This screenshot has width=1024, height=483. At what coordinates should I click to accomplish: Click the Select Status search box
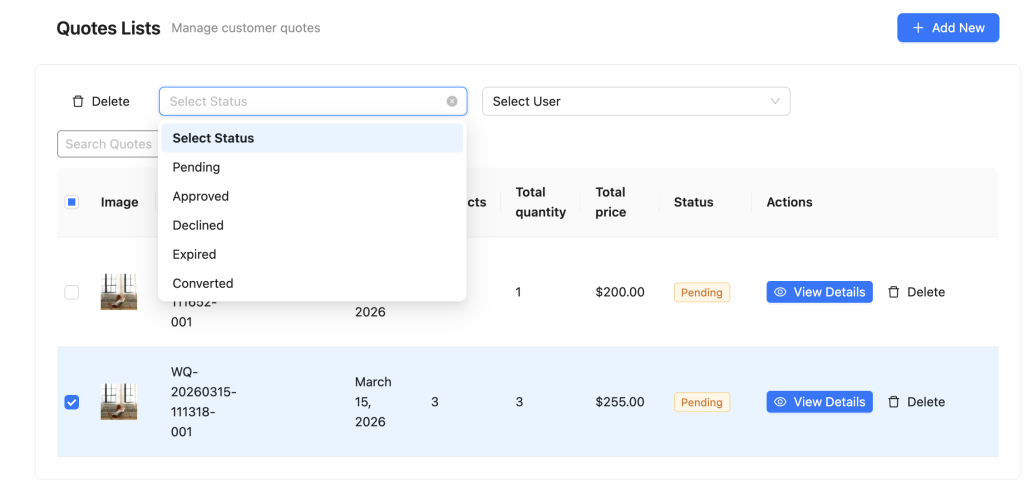click(300, 101)
